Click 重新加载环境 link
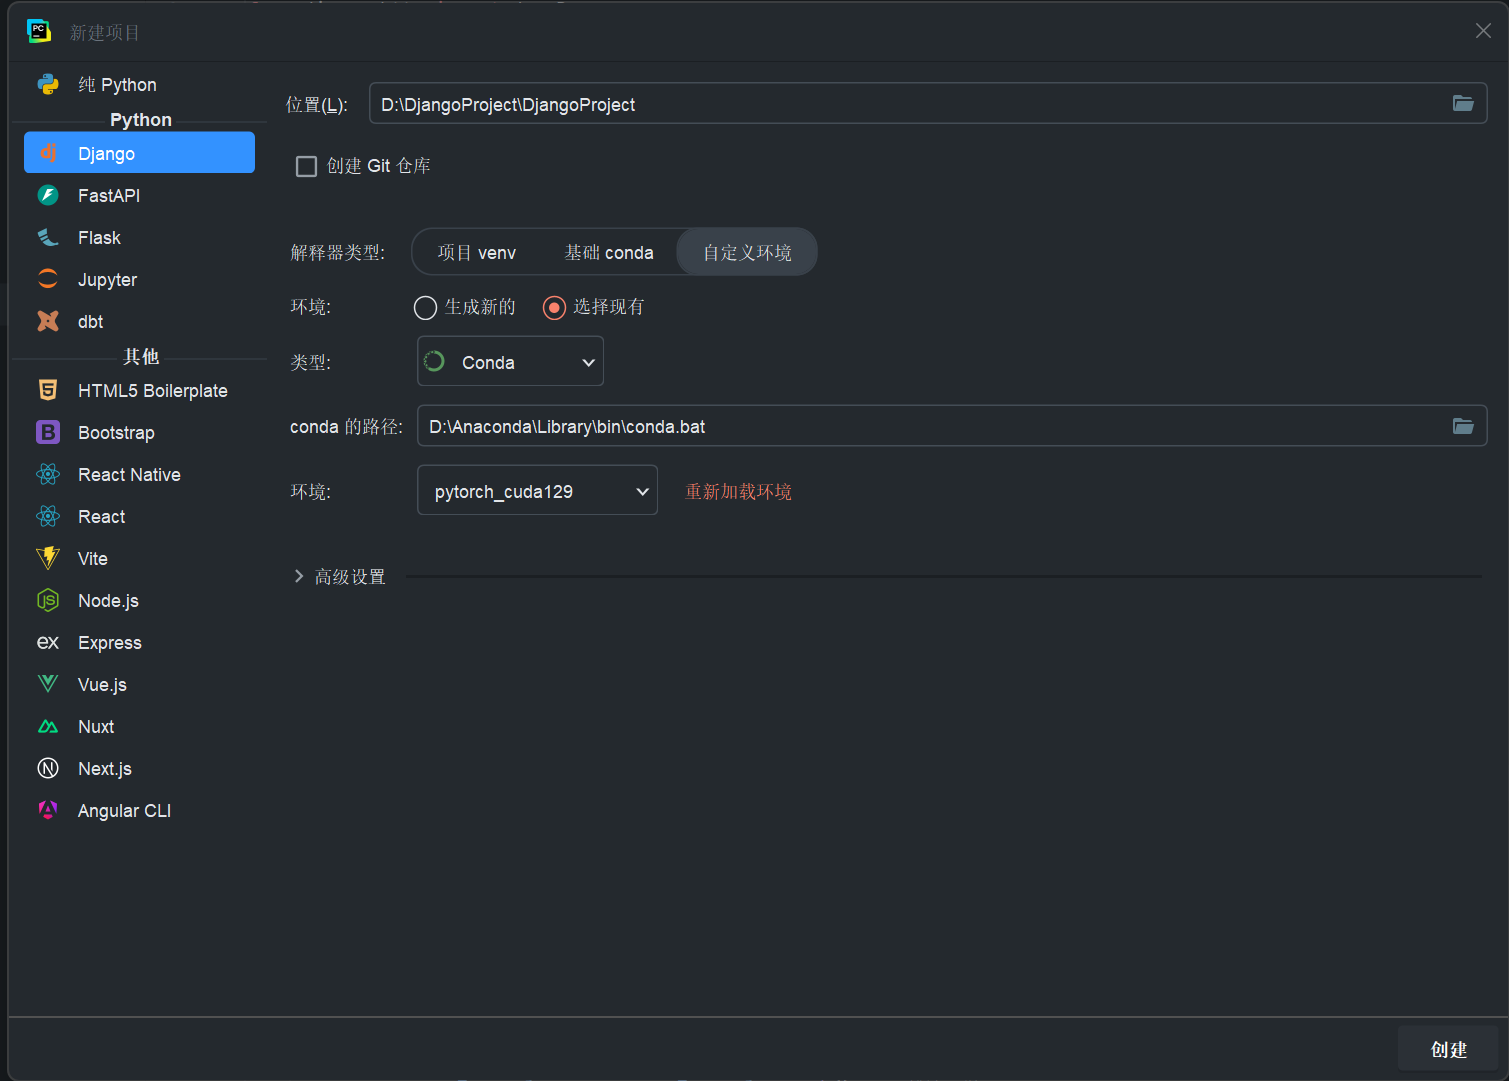Viewport: 1509px width, 1081px height. coord(738,491)
